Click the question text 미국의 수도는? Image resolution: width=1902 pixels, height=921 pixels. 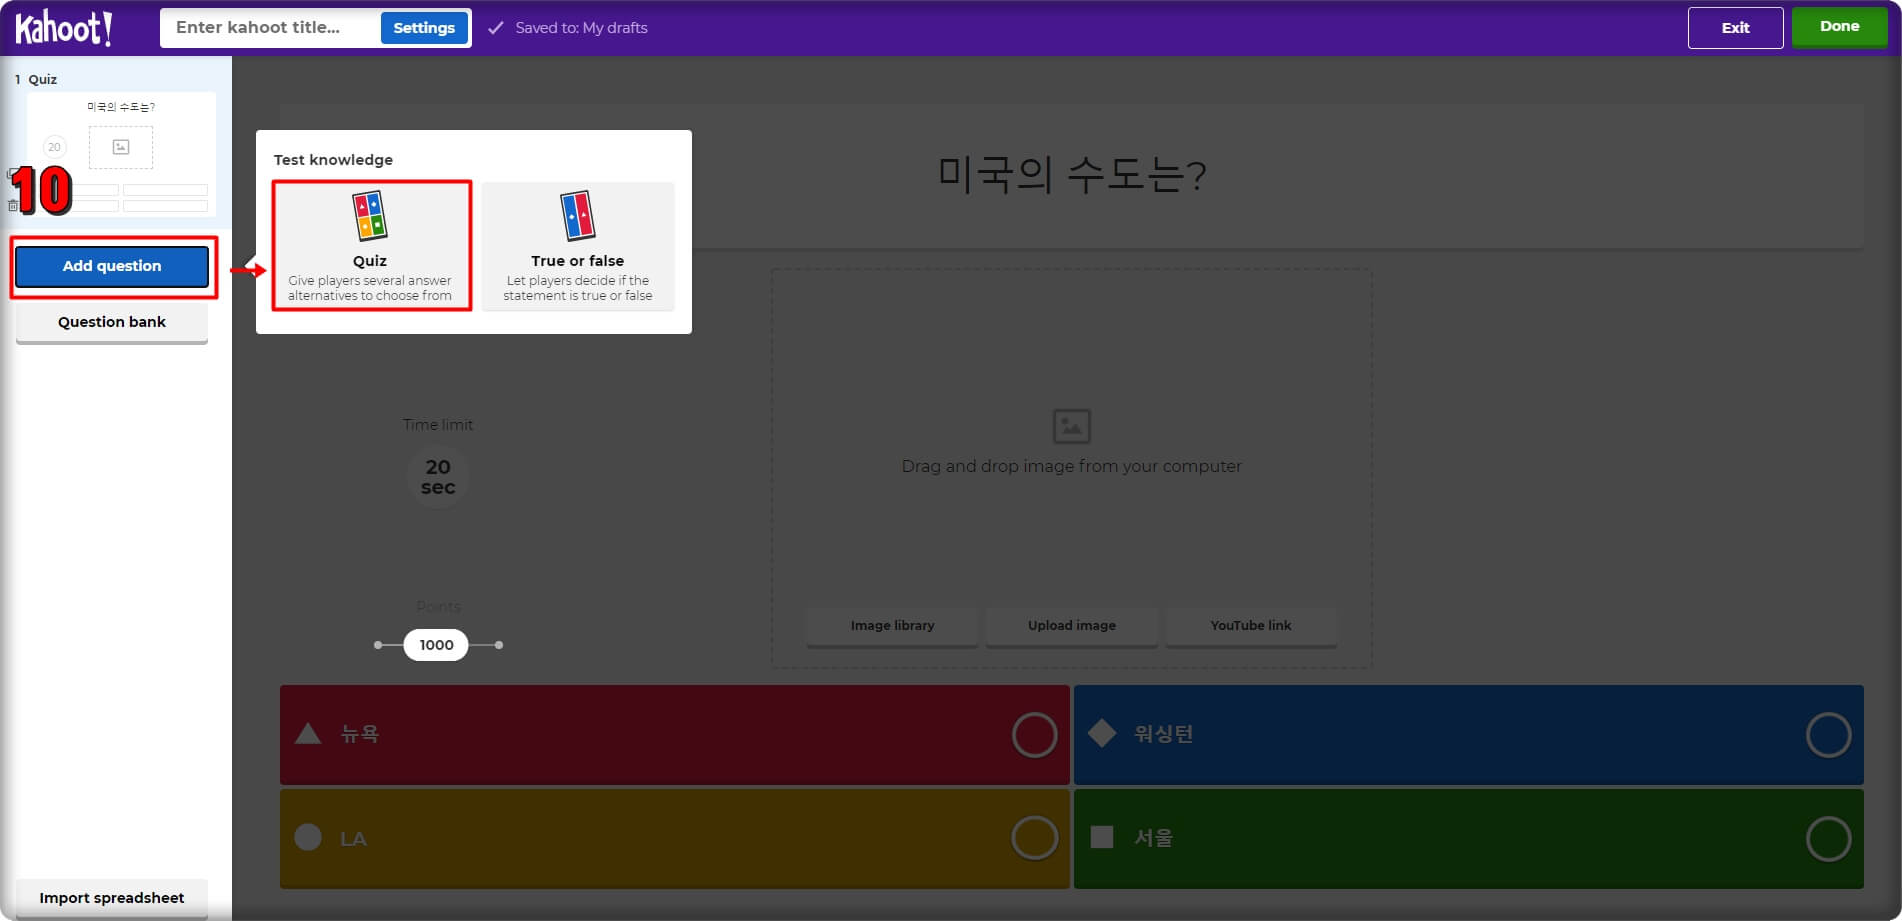pyautogui.click(x=1071, y=175)
